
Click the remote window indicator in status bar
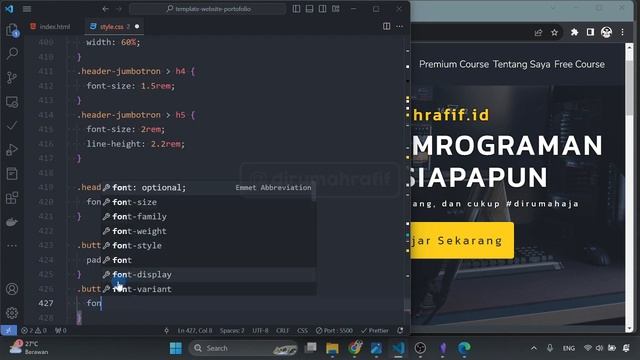9,330
